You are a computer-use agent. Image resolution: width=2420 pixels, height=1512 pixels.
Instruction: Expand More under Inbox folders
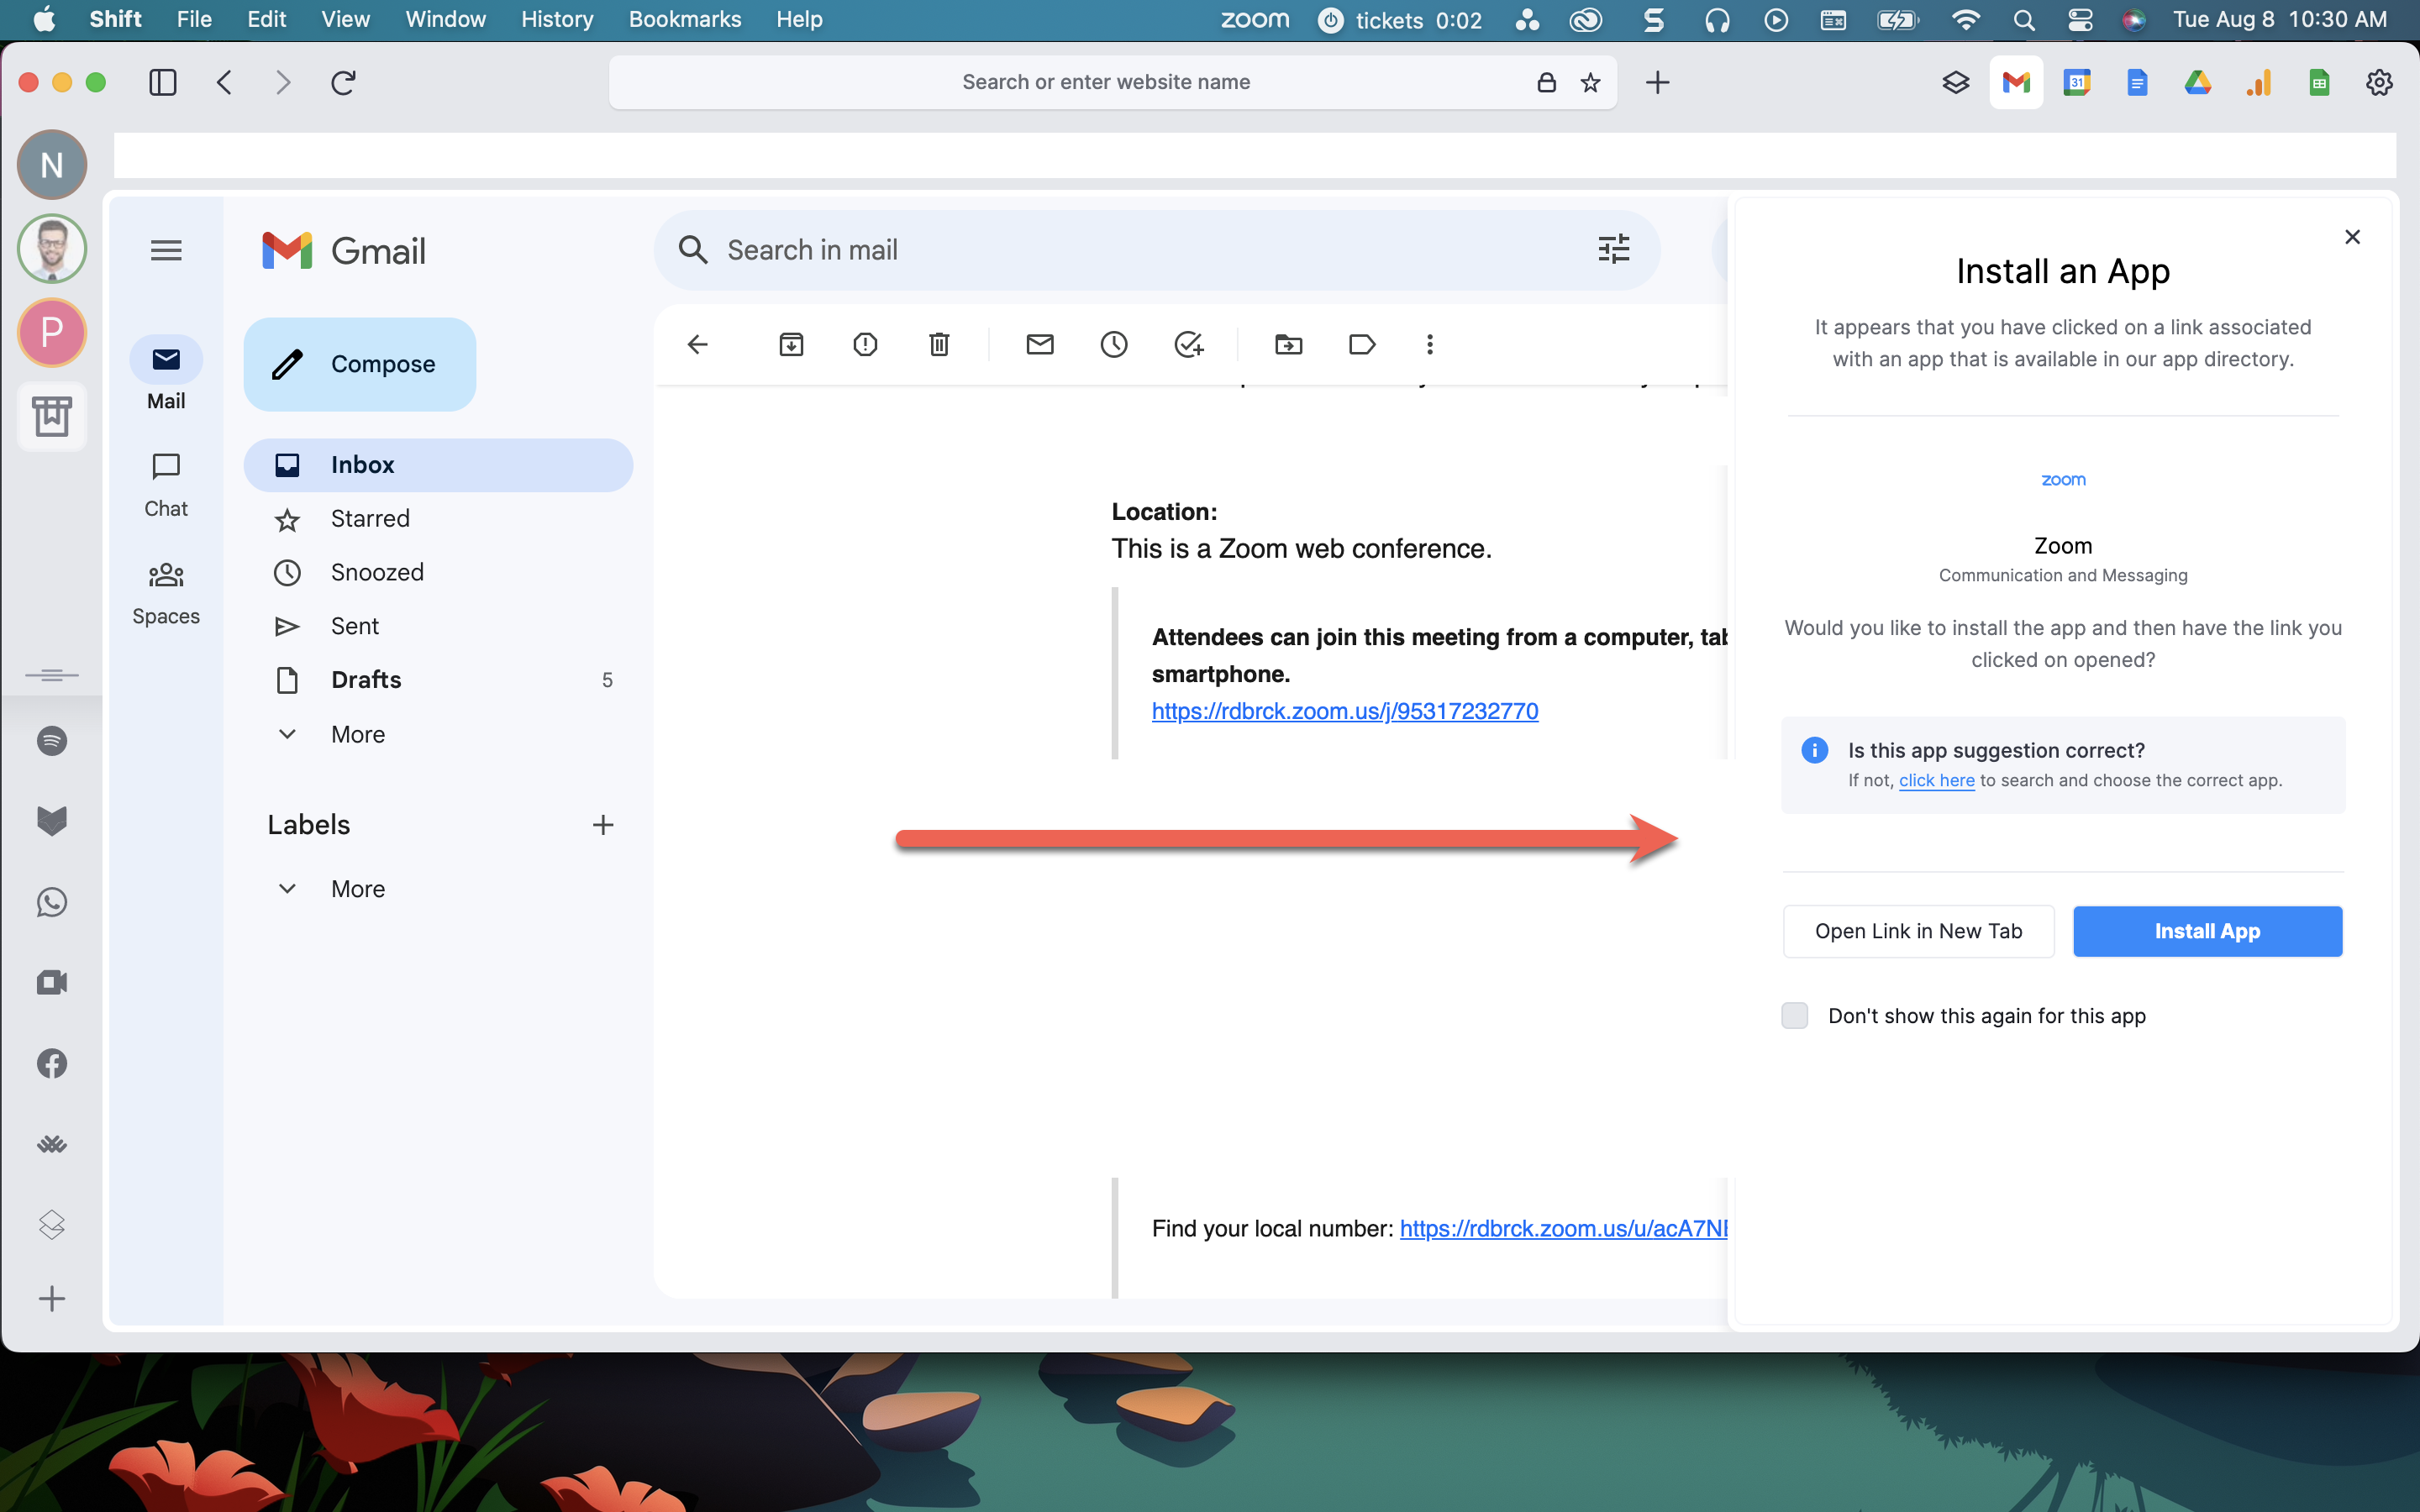coord(358,734)
